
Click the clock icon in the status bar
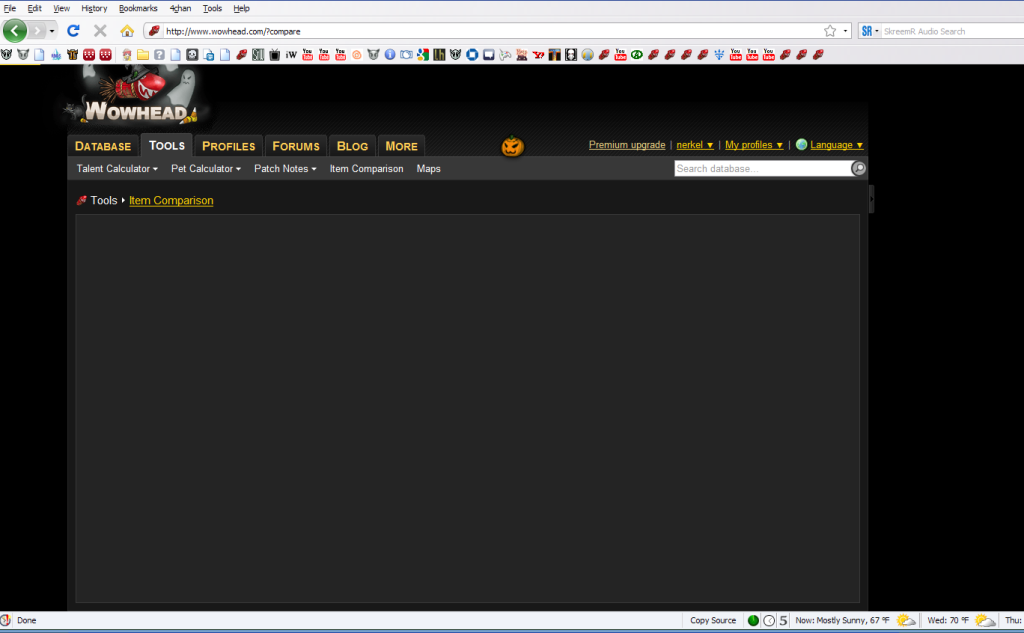click(769, 621)
